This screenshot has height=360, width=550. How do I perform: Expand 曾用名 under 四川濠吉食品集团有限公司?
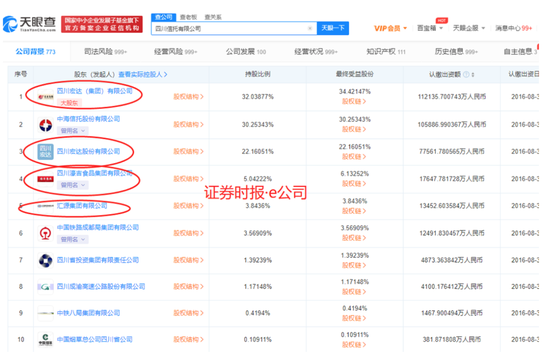click(73, 185)
